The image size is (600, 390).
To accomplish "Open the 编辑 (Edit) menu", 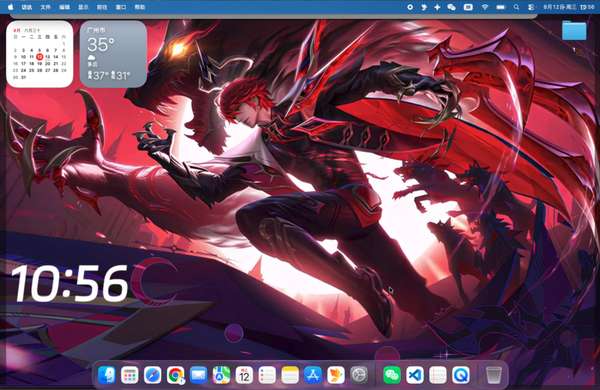I will (x=64, y=7).
